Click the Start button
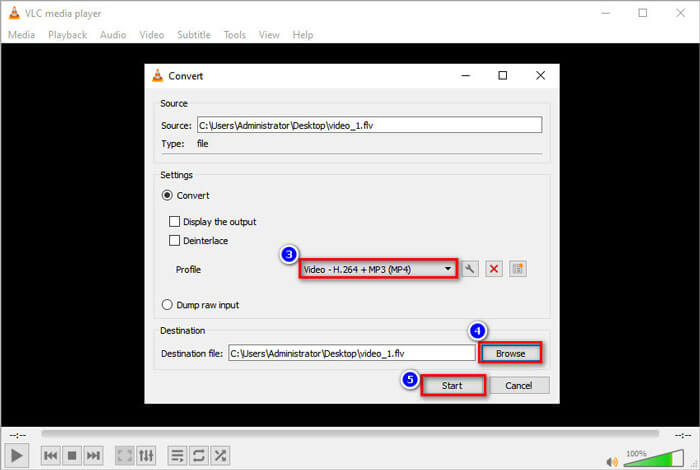 (x=452, y=386)
